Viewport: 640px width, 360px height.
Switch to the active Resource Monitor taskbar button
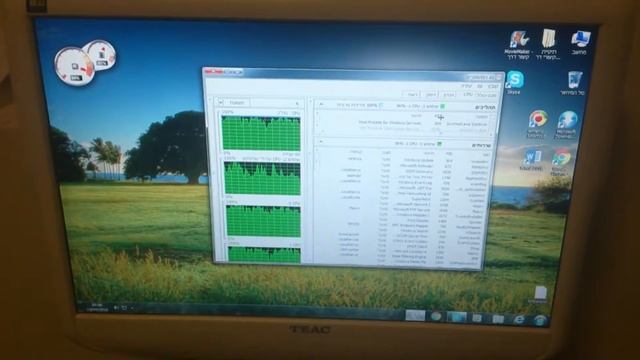pyautogui.click(x=415, y=315)
